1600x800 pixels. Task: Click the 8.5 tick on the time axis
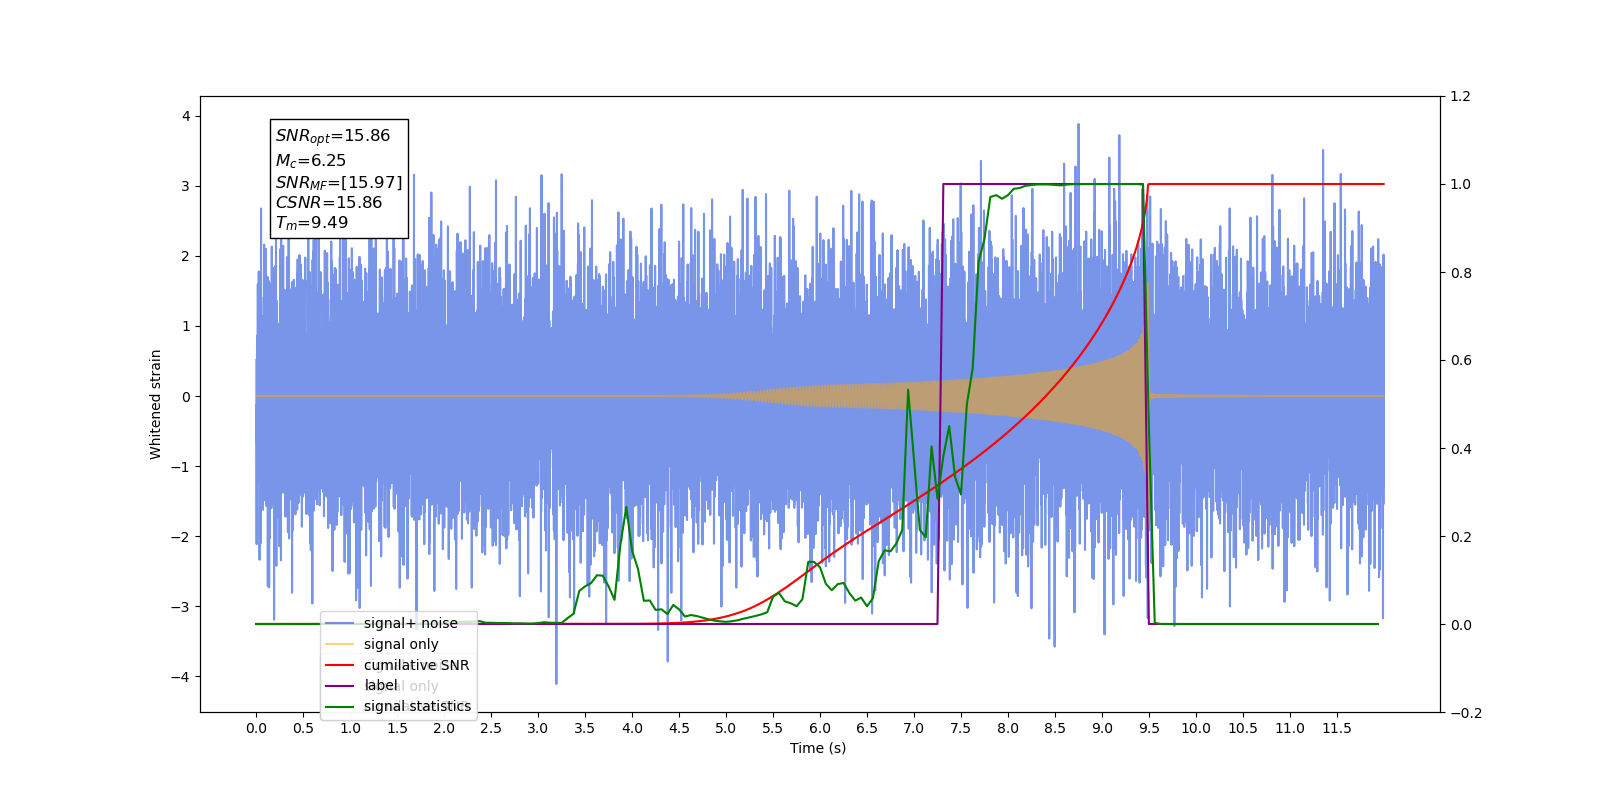tap(1055, 728)
